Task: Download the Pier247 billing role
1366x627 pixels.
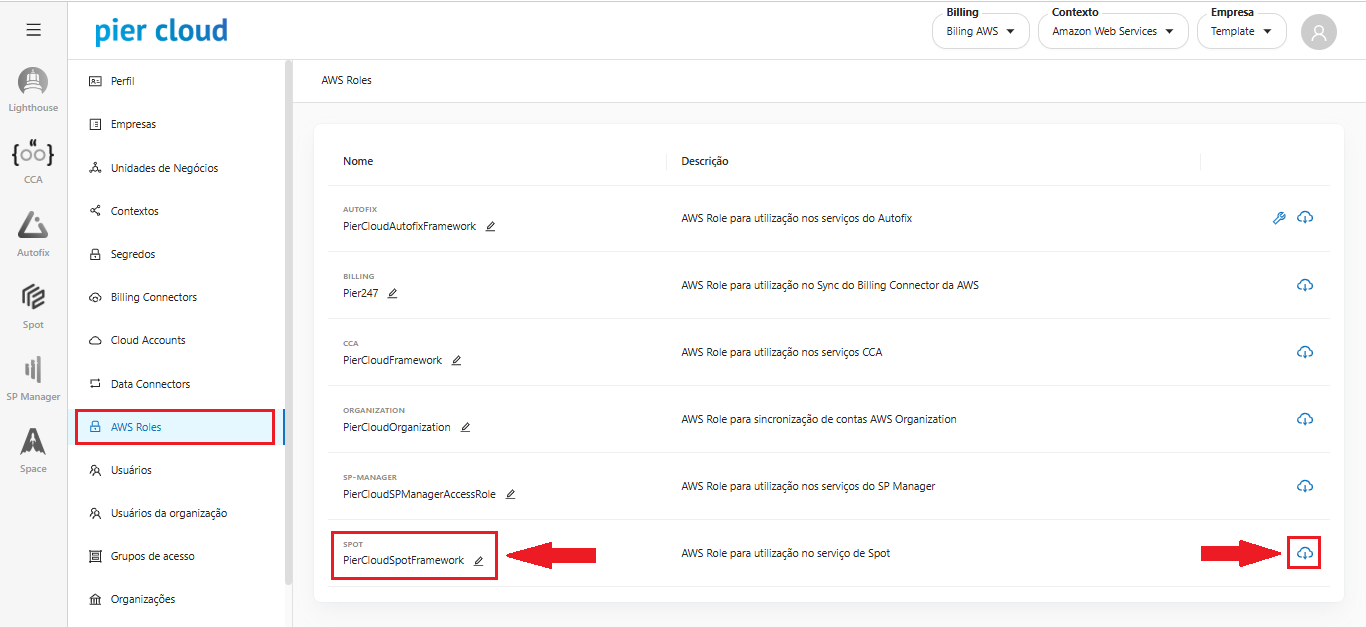Action: tap(1304, 285)
